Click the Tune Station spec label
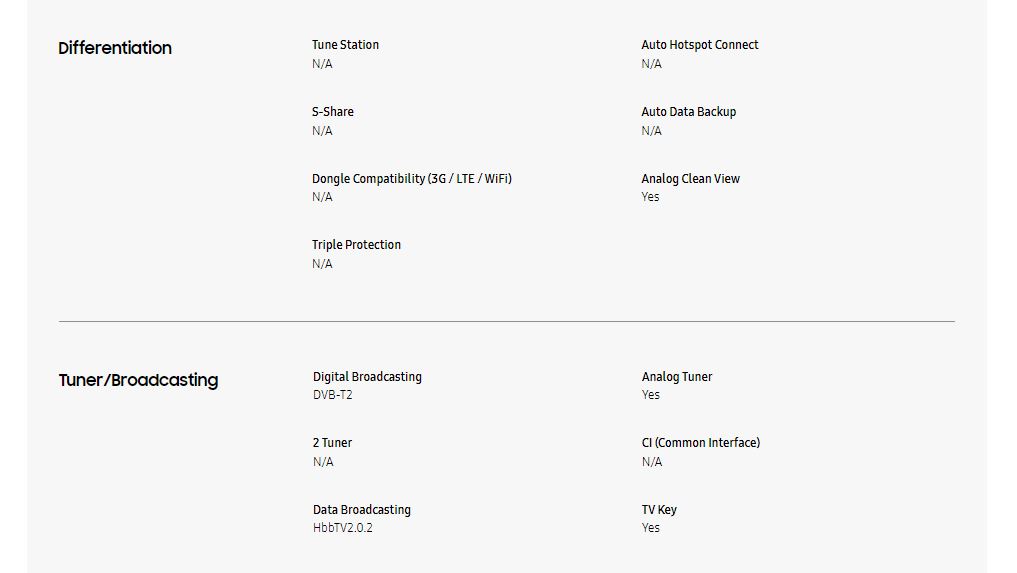1017x573 pixels. click(345, 45)
